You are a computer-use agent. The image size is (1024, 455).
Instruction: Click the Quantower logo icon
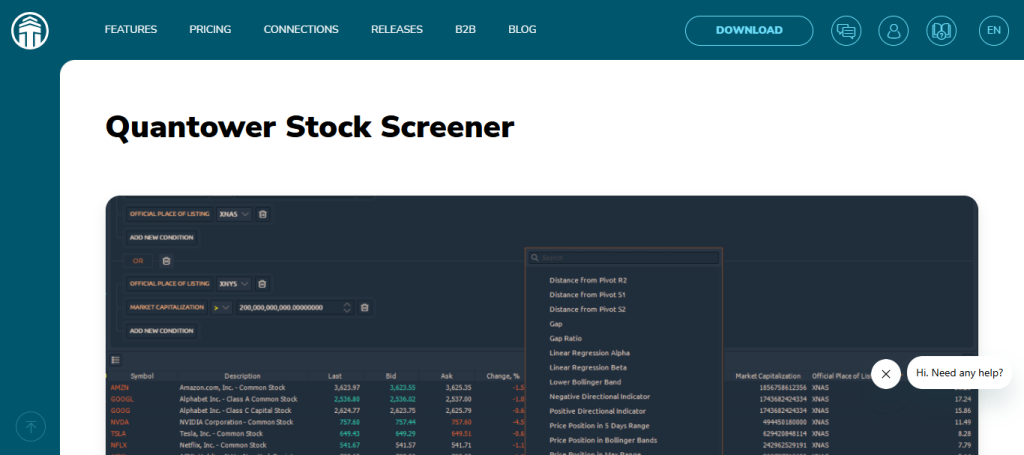pos(30,30)
